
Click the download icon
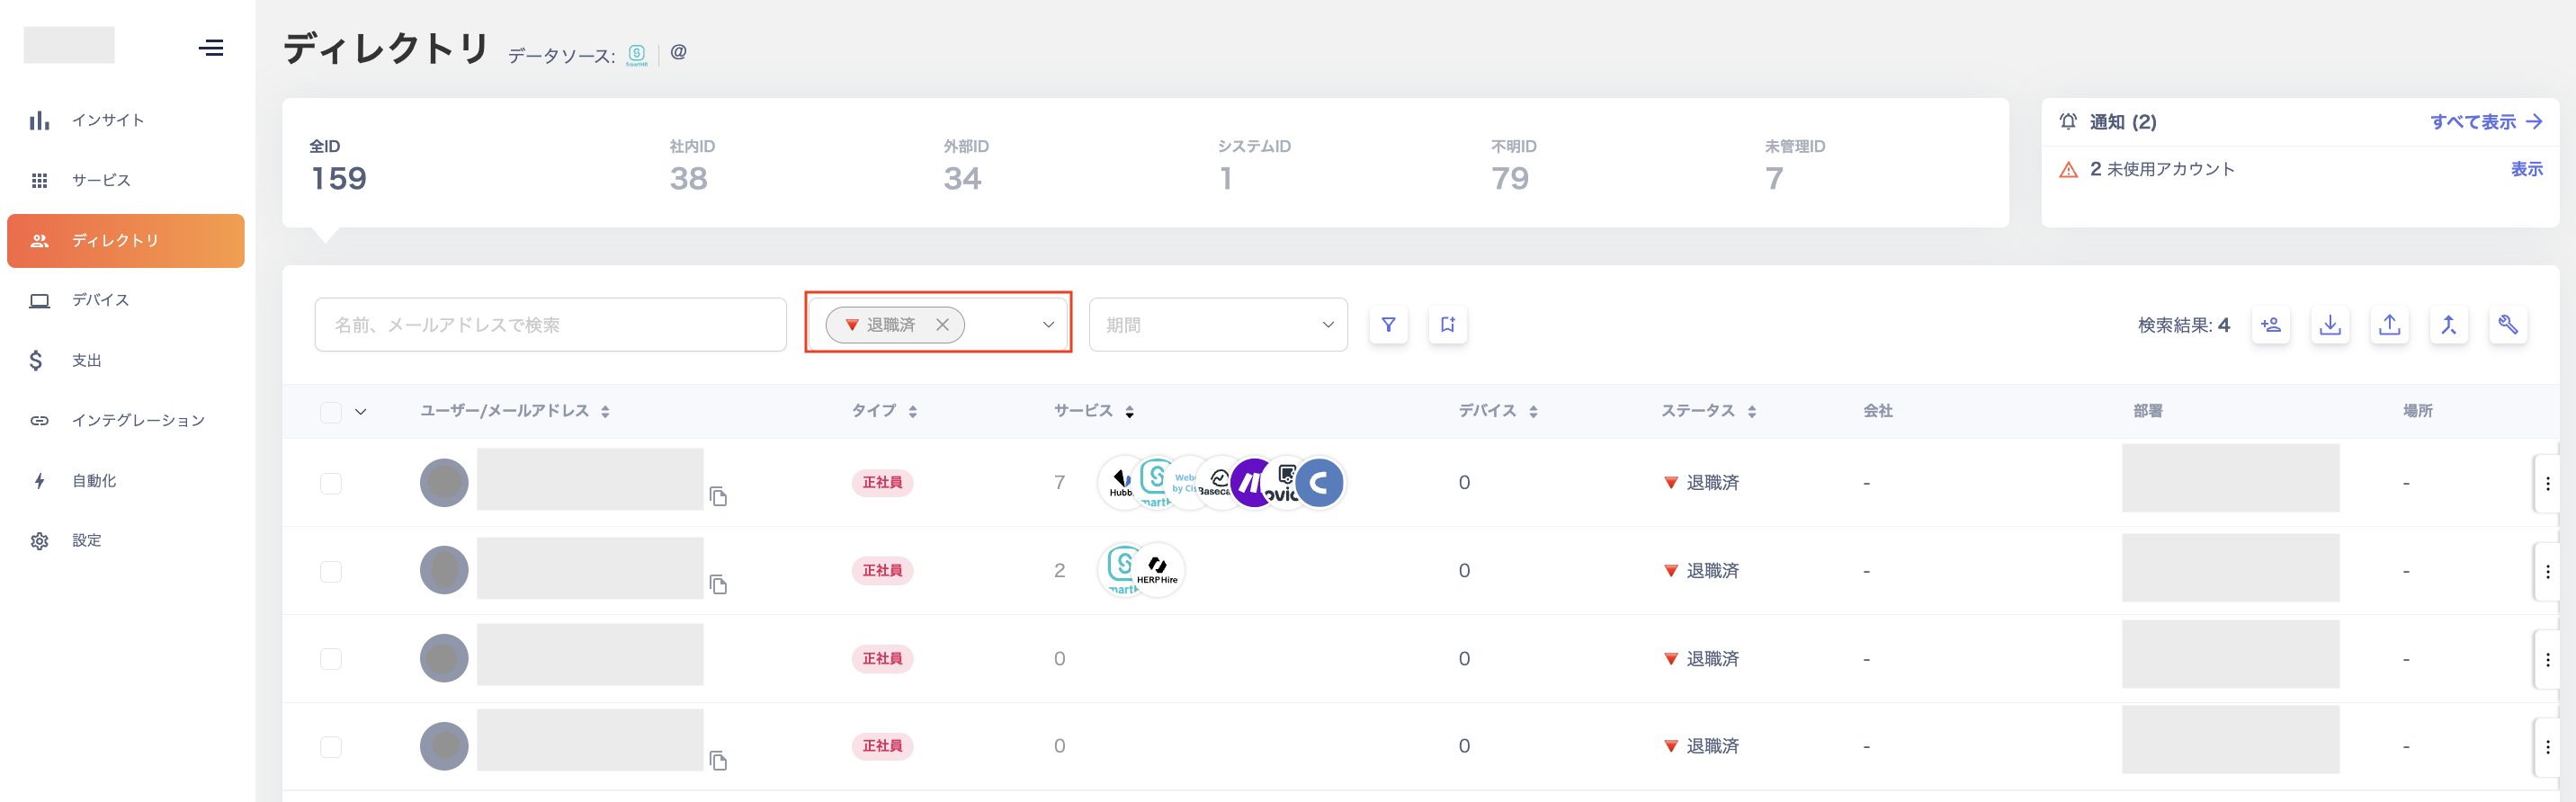2330,325
